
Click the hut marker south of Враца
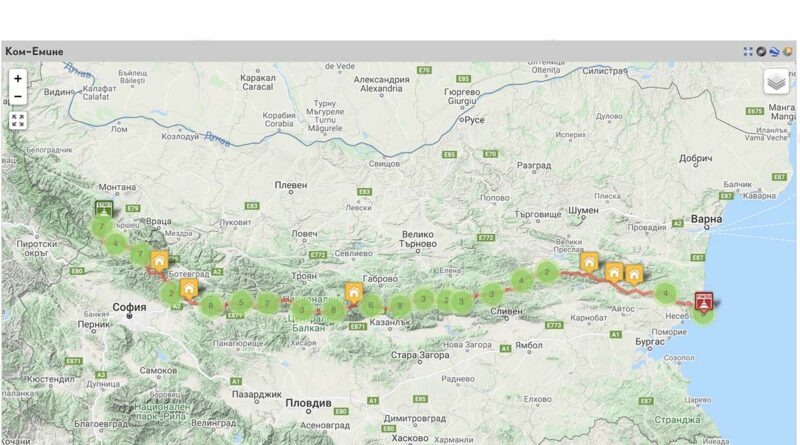tap(159, 262)
